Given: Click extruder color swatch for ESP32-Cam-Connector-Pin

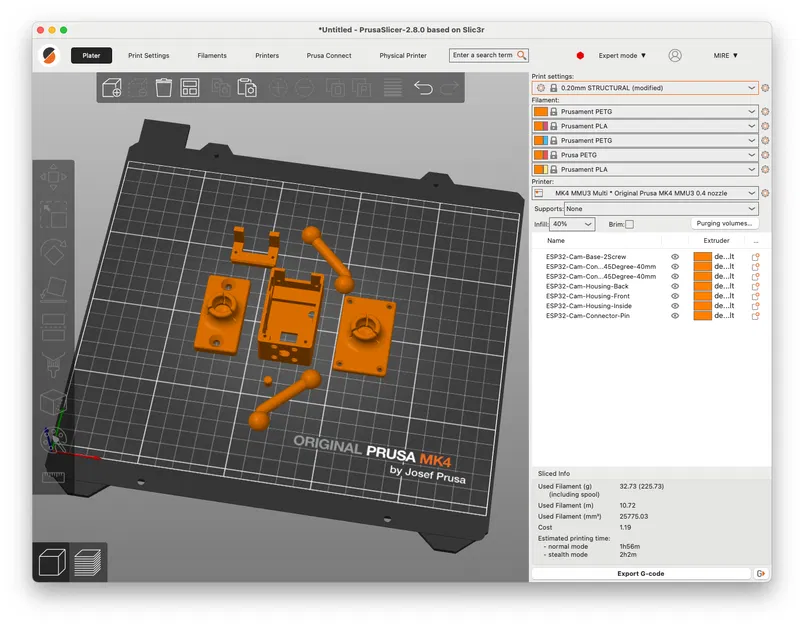Looking at the screenshot, I should pos(702,316).
